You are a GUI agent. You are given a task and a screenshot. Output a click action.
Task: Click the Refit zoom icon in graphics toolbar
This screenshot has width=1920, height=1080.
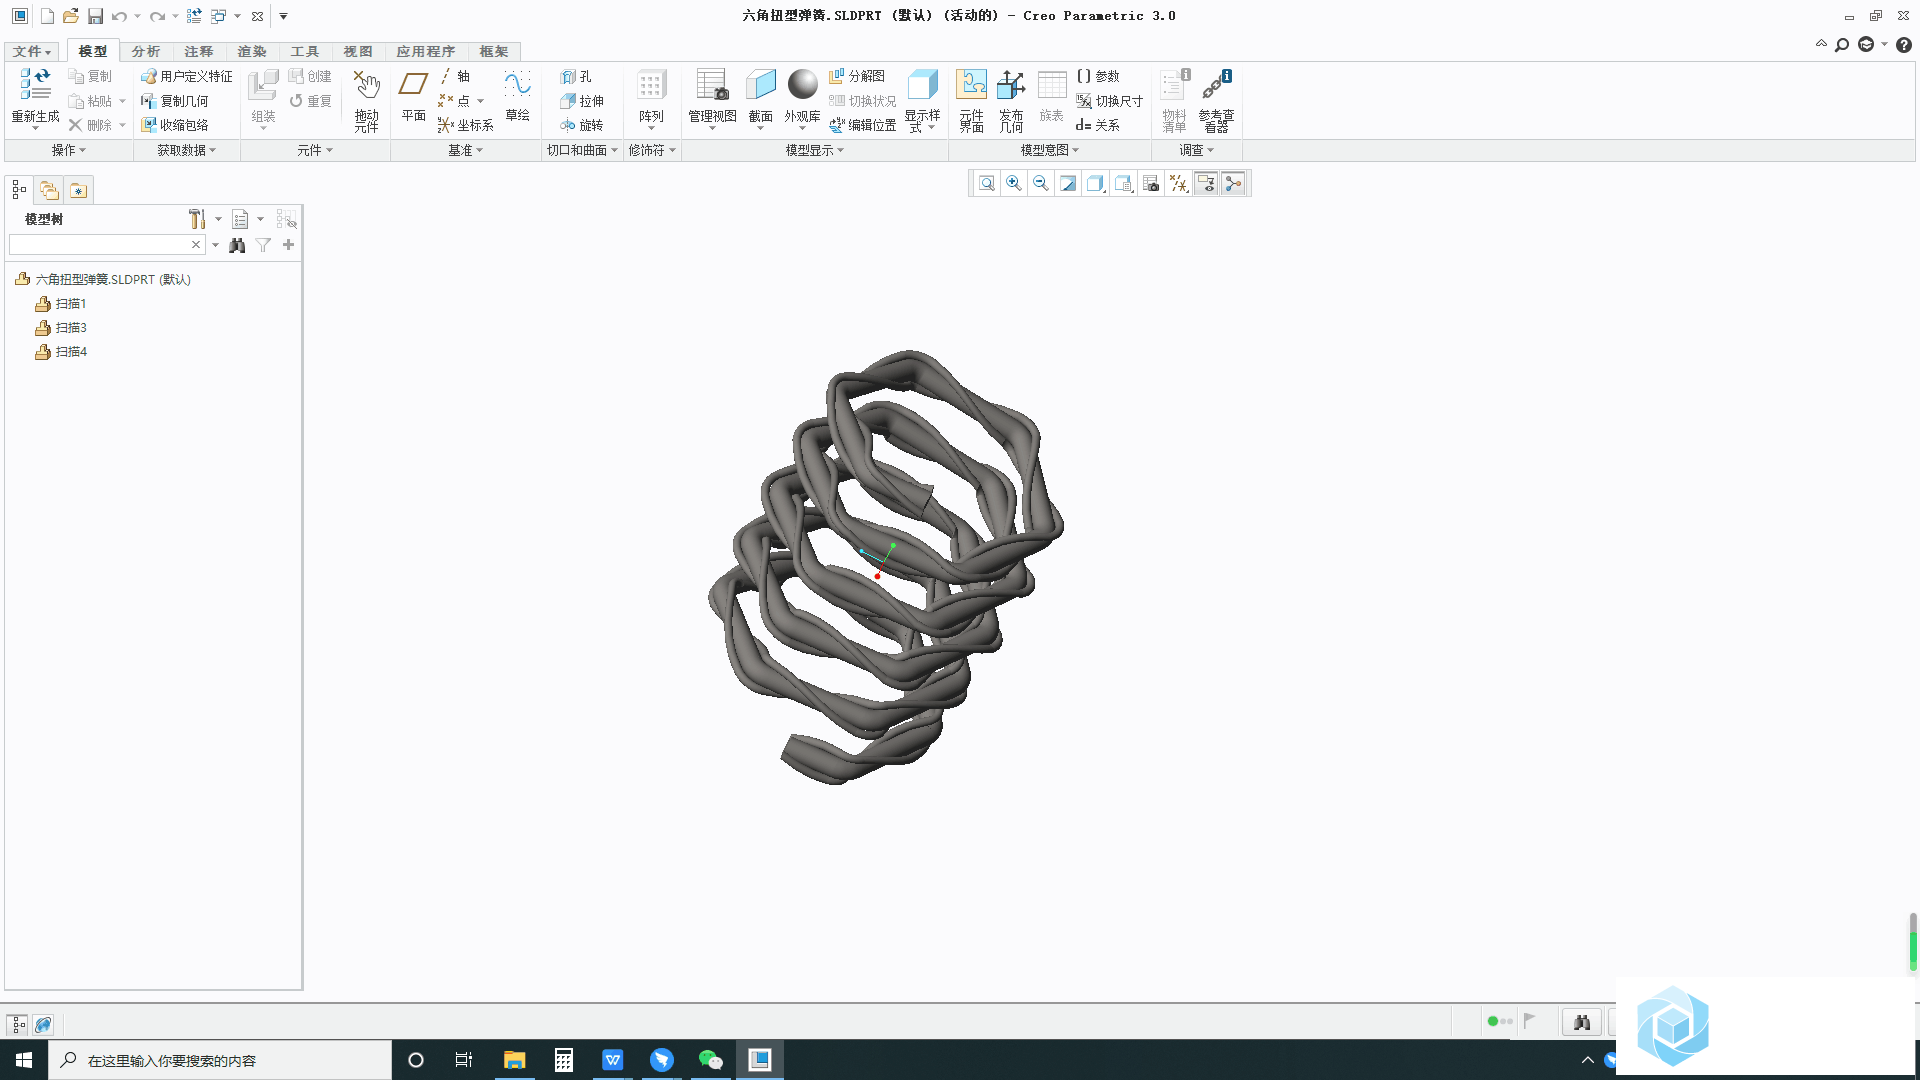point(987,183)
